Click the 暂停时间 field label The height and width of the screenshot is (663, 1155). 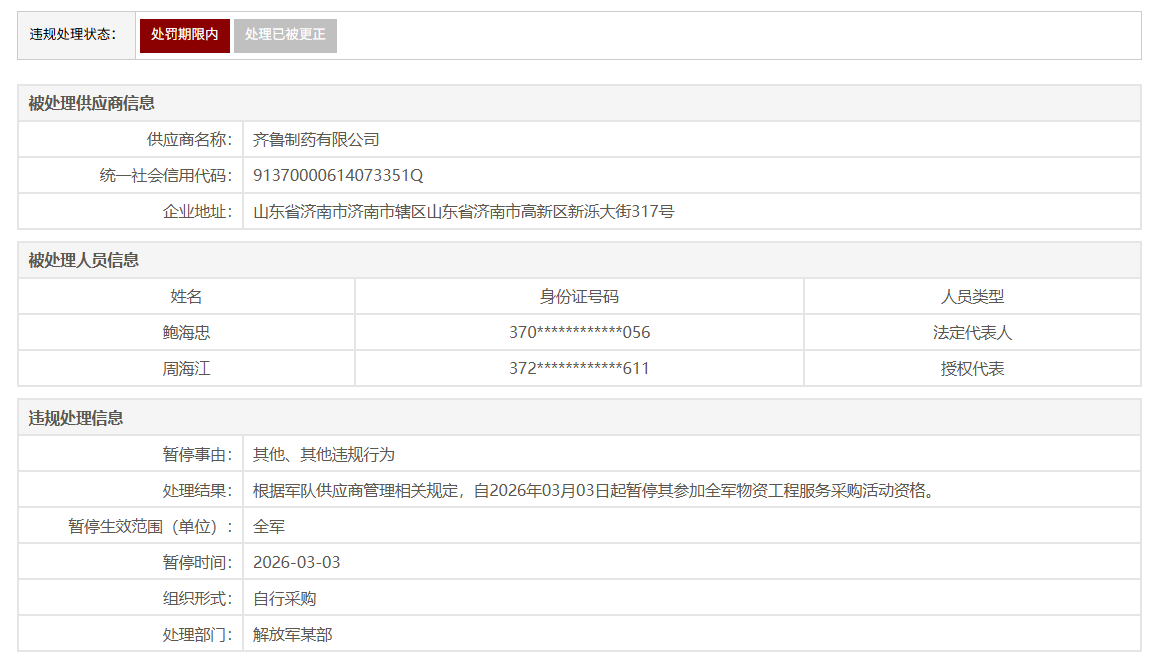tap(197, 563)
